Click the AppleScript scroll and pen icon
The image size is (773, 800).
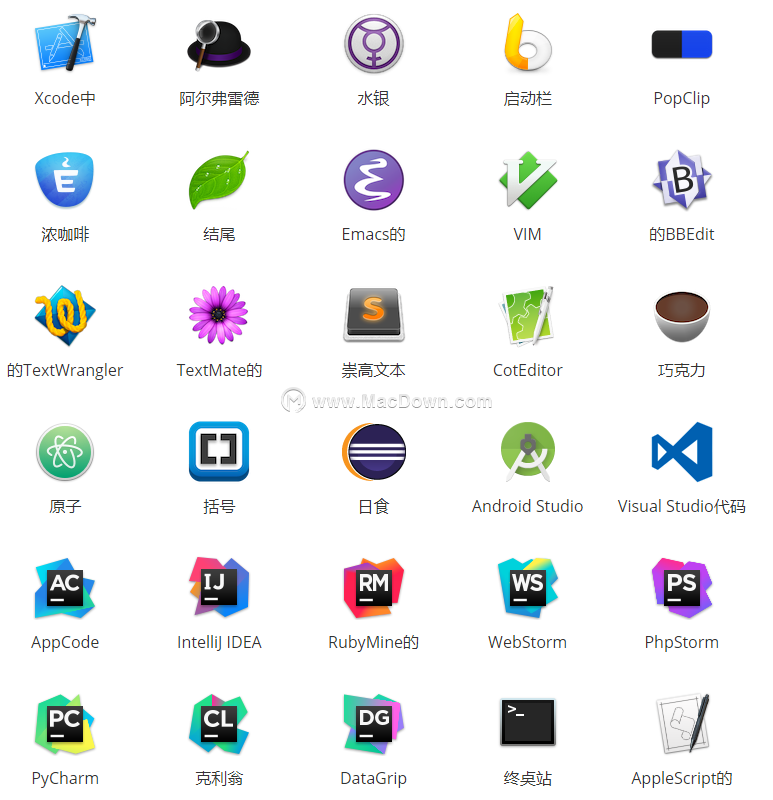682,724
